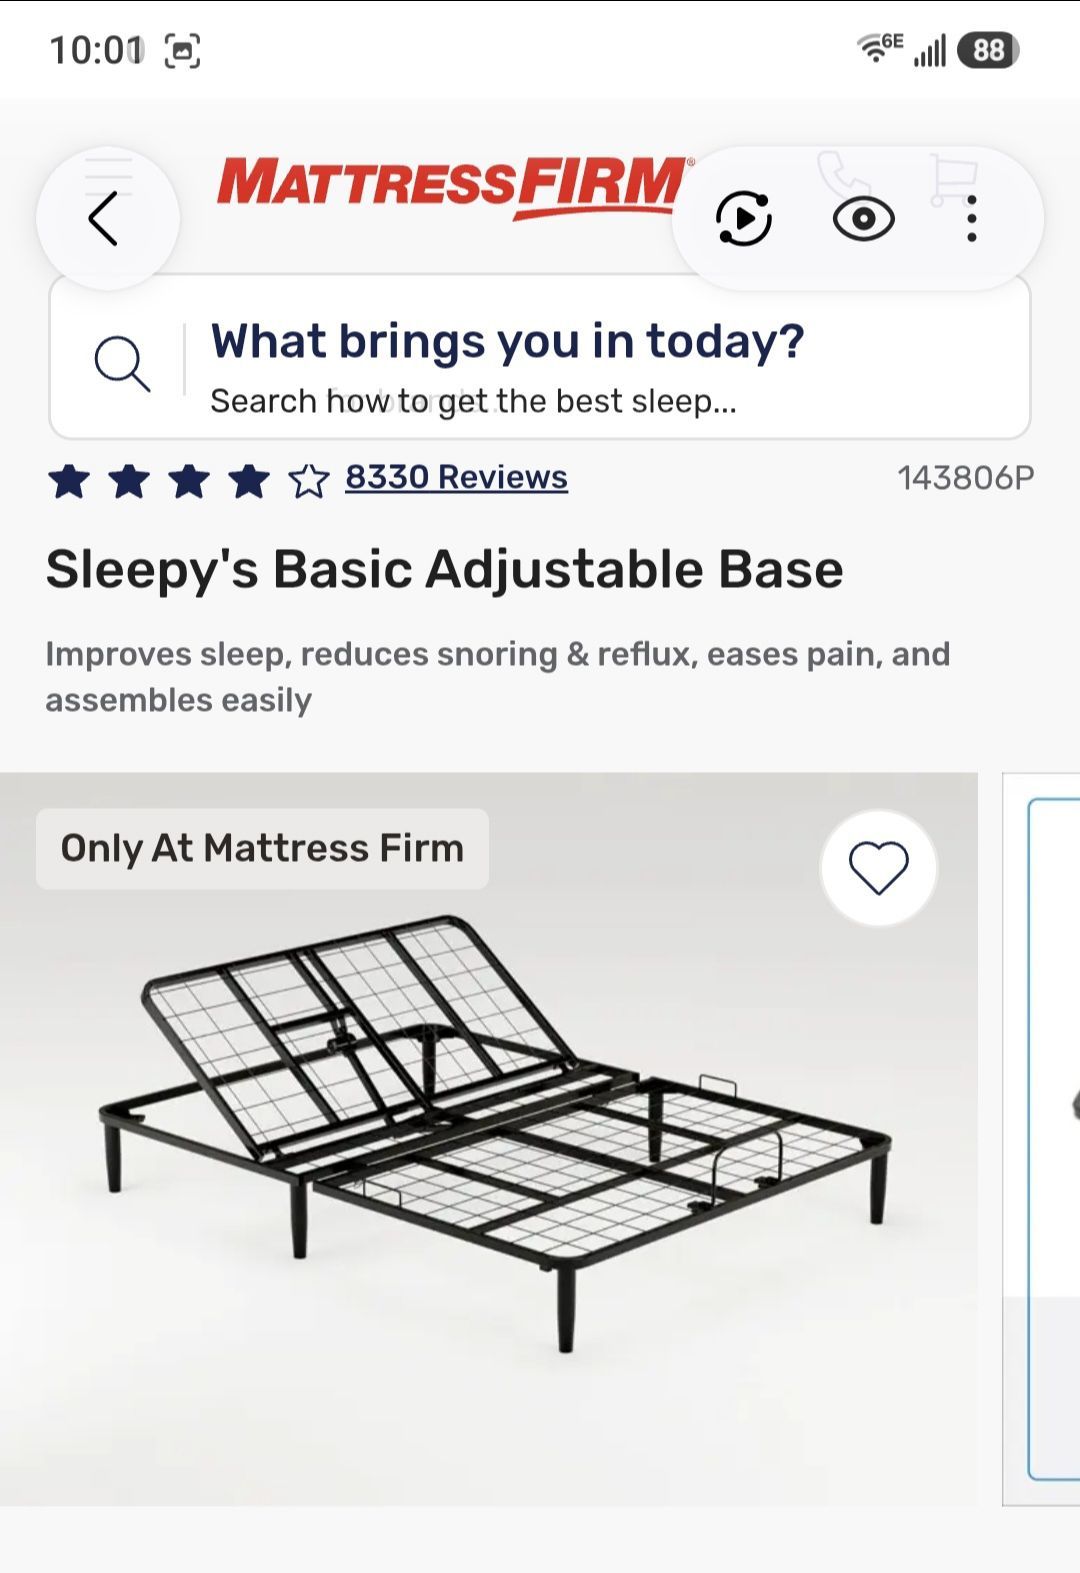Image resolution: width=1080 pixels, height=1573 pixels.
Task: Open the shopping cart icon
Action: pyautogui.click(x=952, y=178)
